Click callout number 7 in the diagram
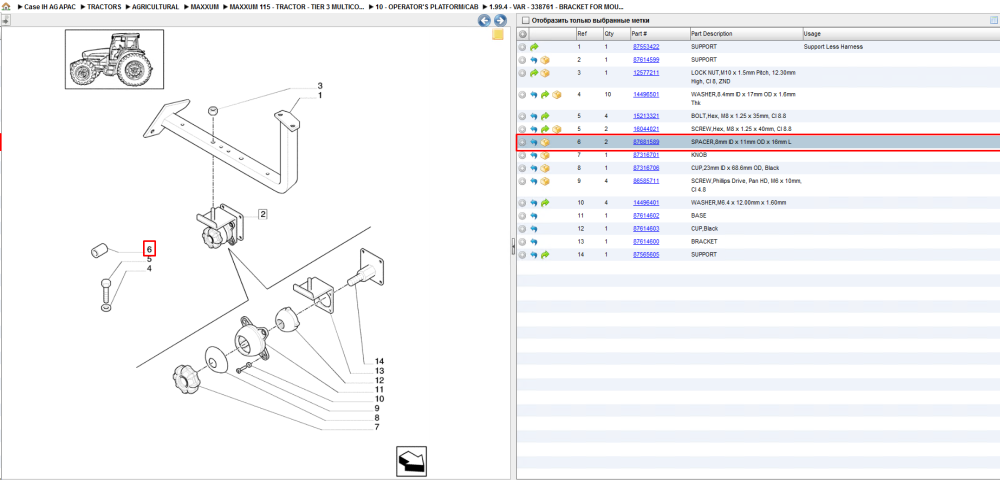This screenshot has width=1000, height=480. (377, 427)
